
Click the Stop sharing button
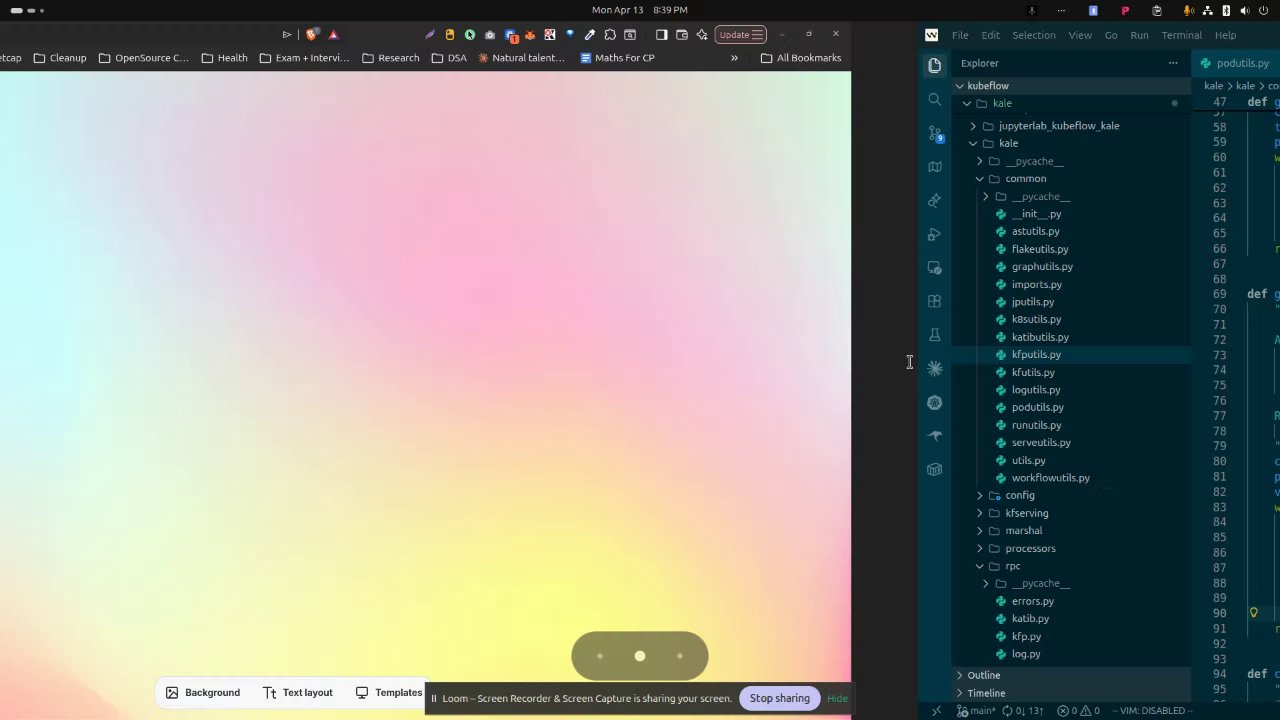pos(780,698)
